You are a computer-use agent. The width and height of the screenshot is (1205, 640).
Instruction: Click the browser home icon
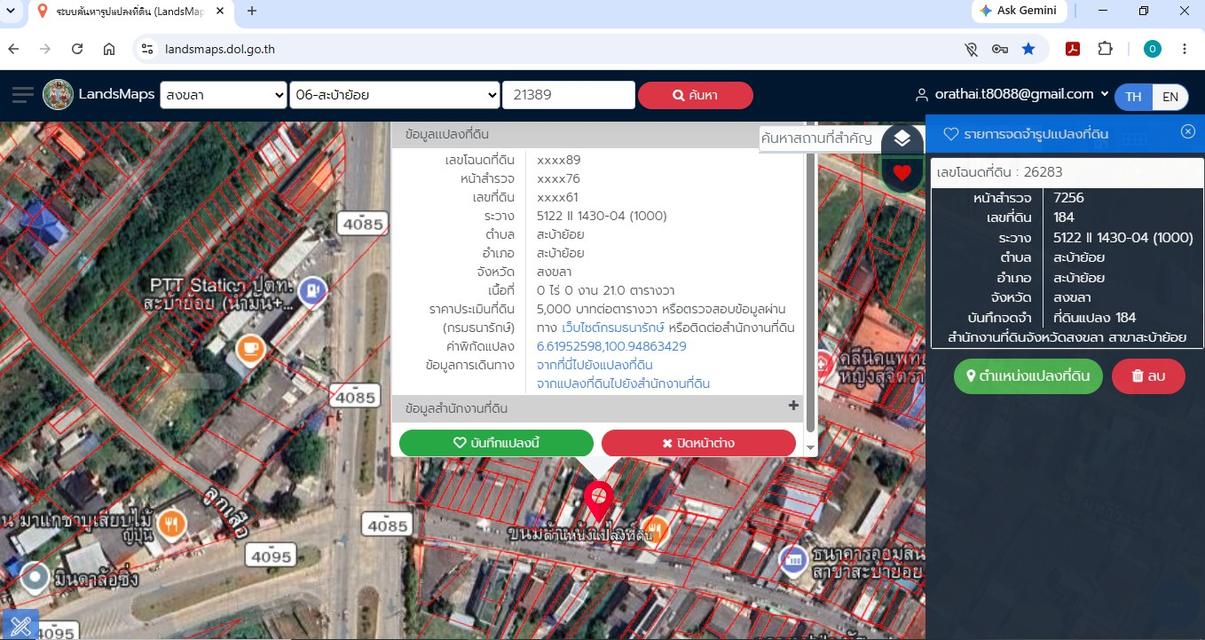[x=109, y=49]
